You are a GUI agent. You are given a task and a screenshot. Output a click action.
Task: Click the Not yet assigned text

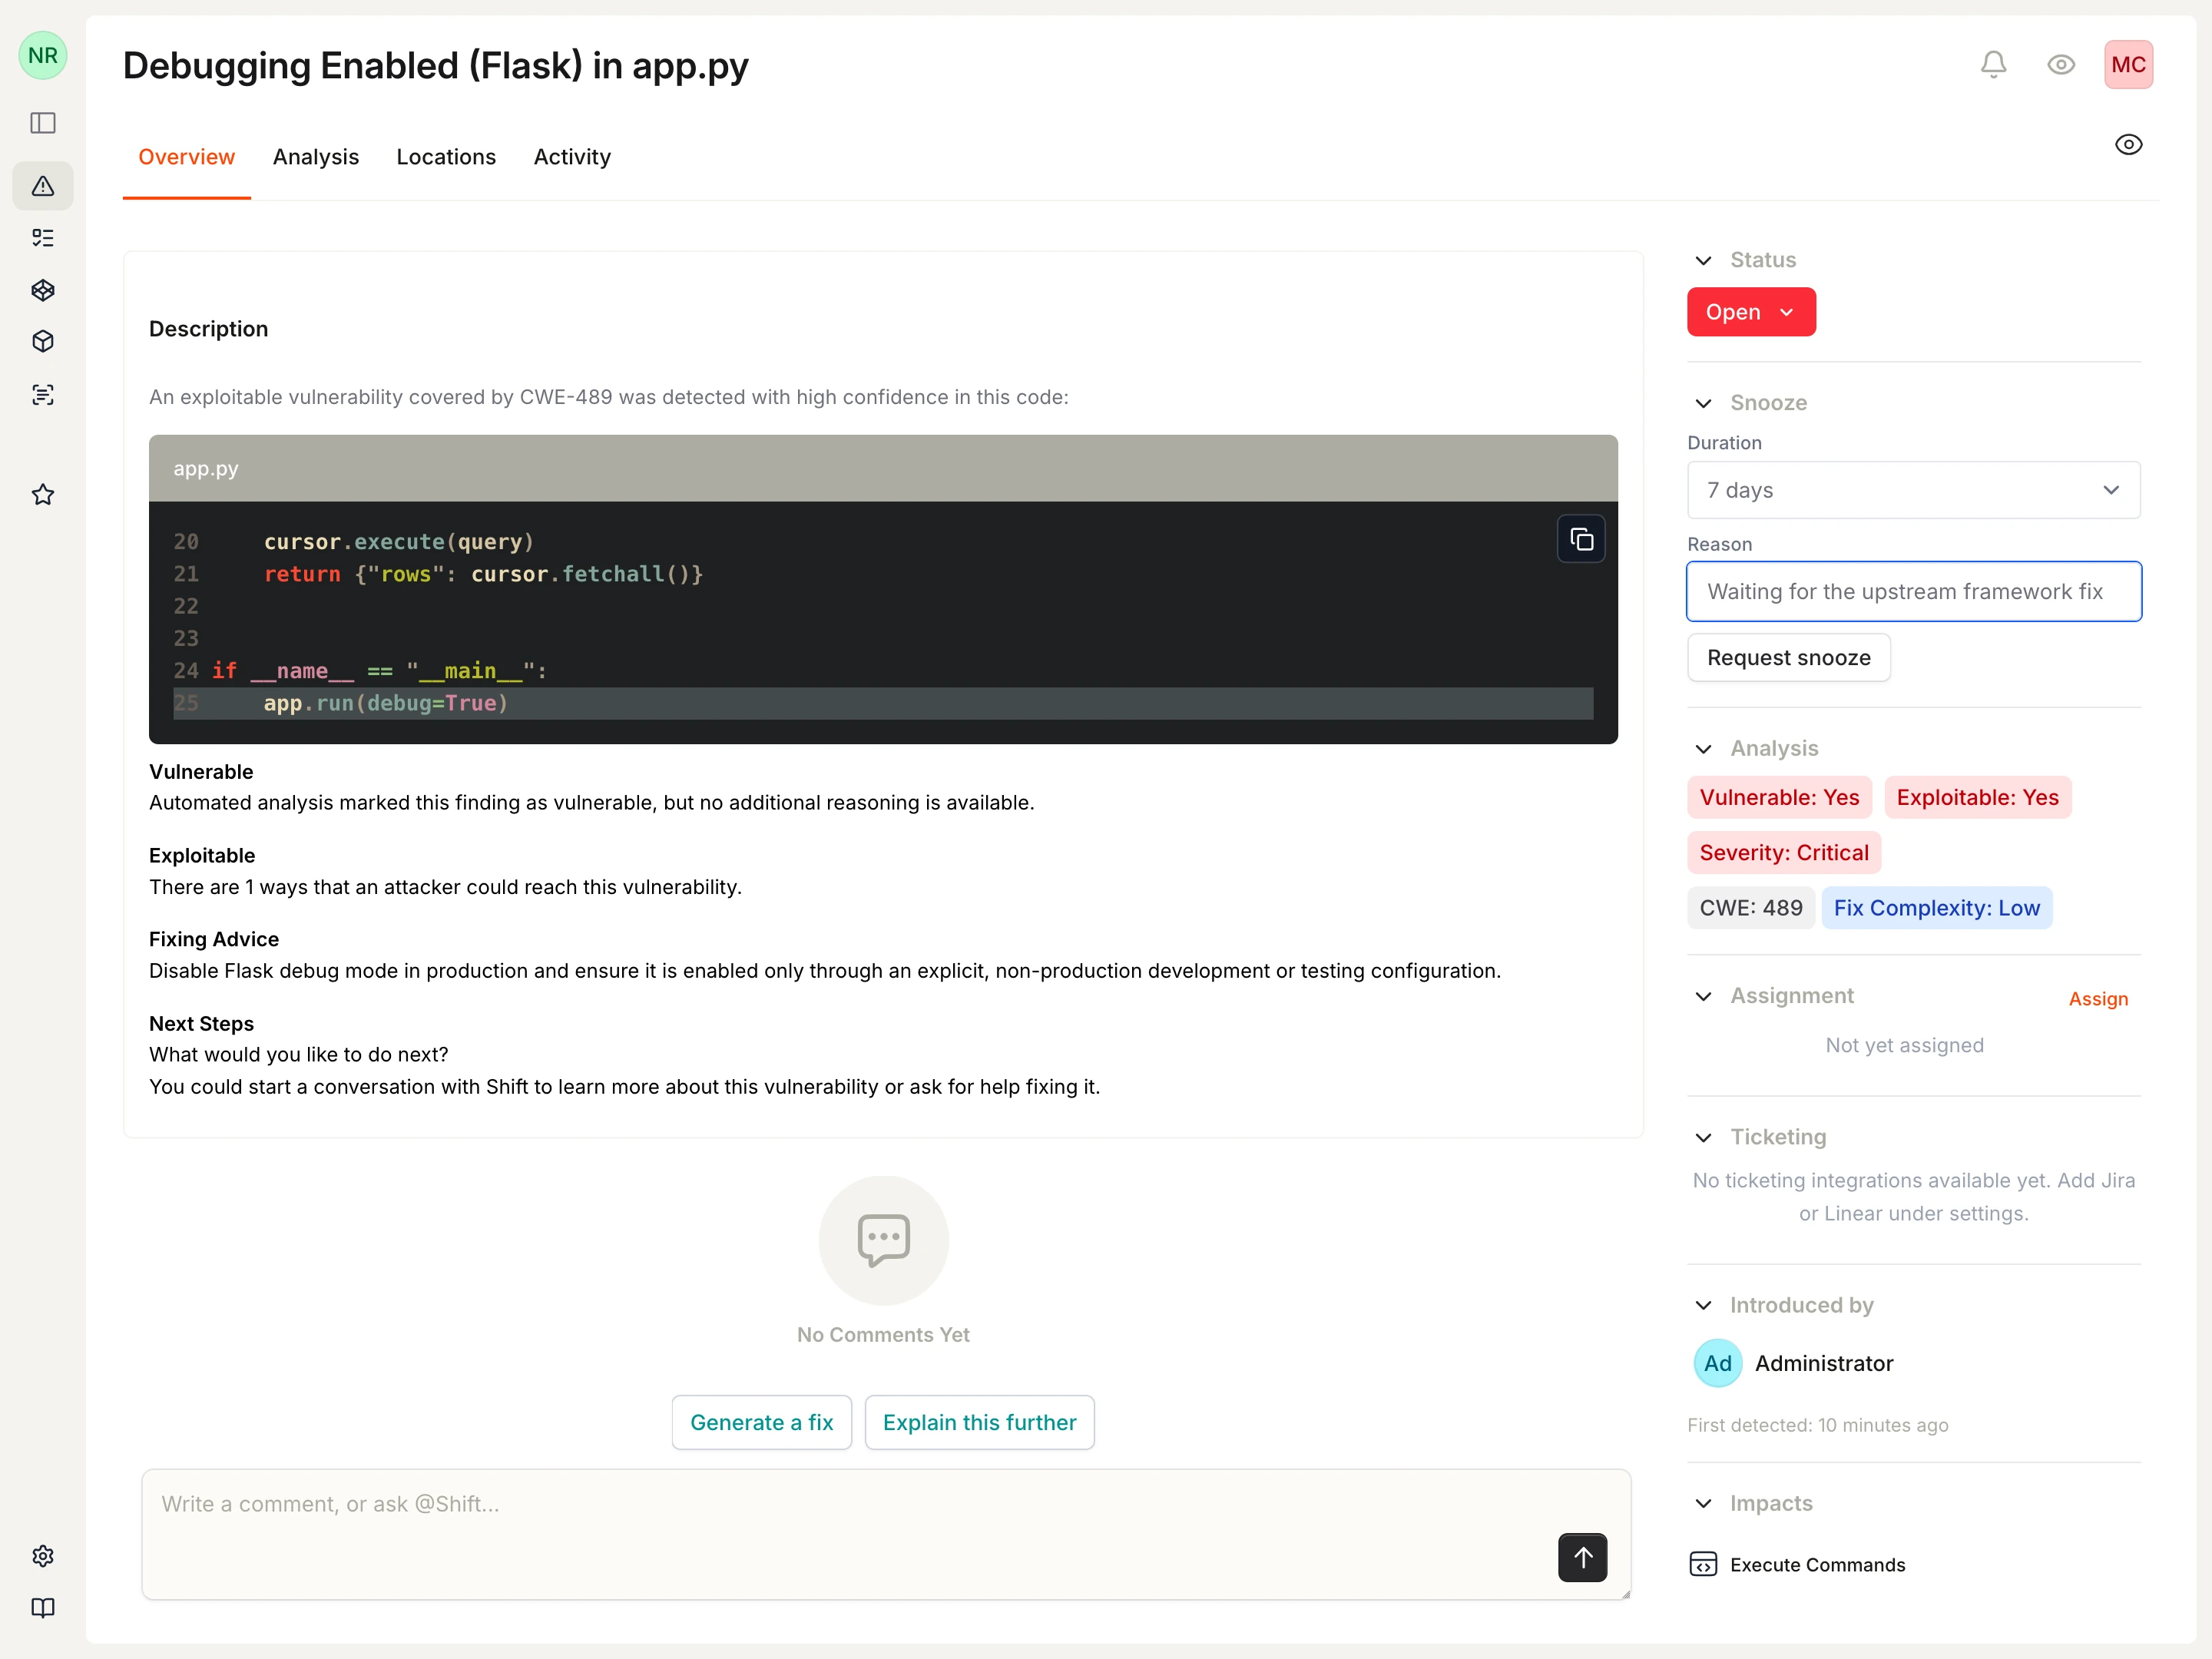pos(1904,1045)
